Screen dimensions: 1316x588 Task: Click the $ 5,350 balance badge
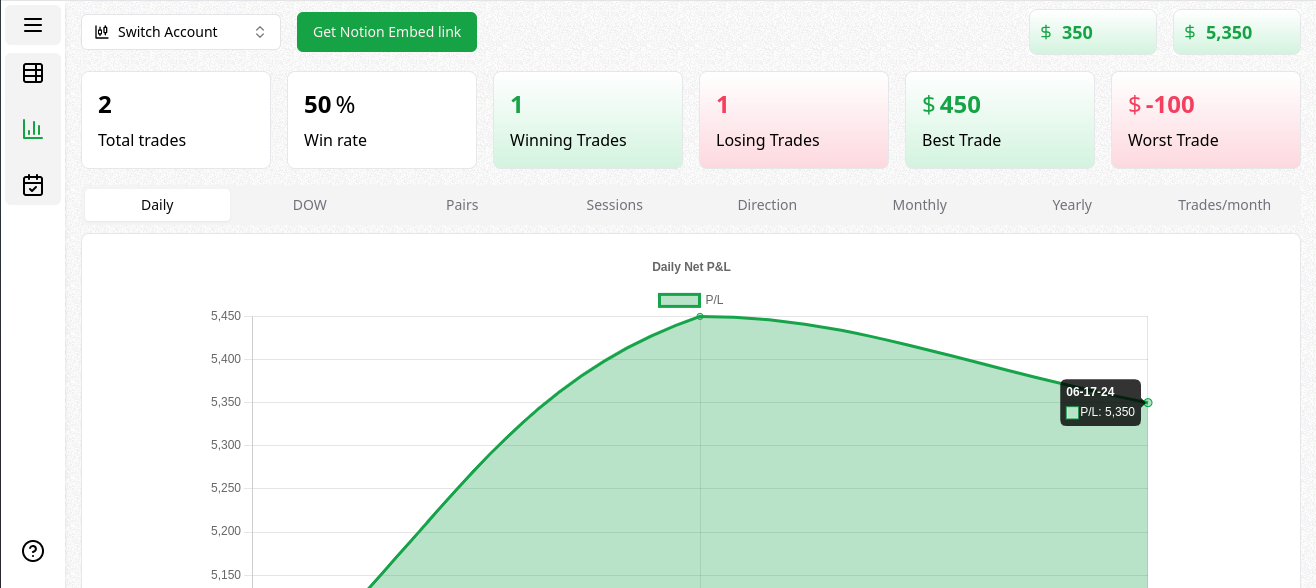pos(1237,32)
